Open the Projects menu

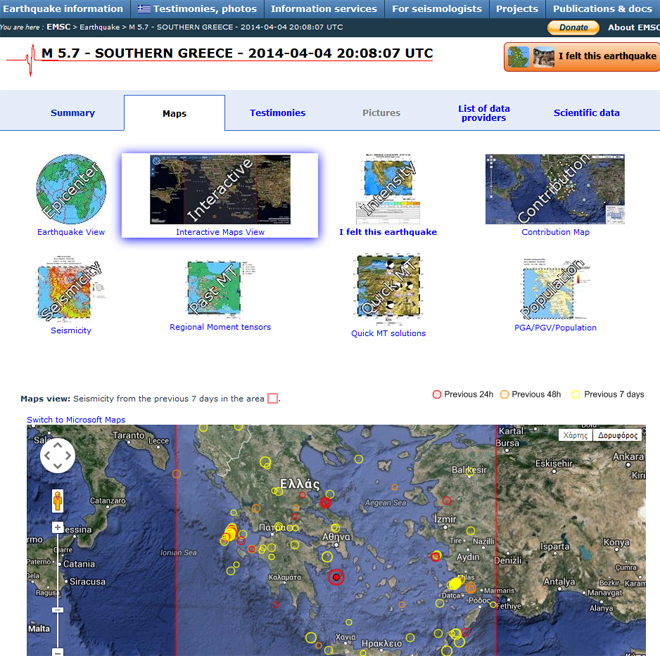coord(517,9)
